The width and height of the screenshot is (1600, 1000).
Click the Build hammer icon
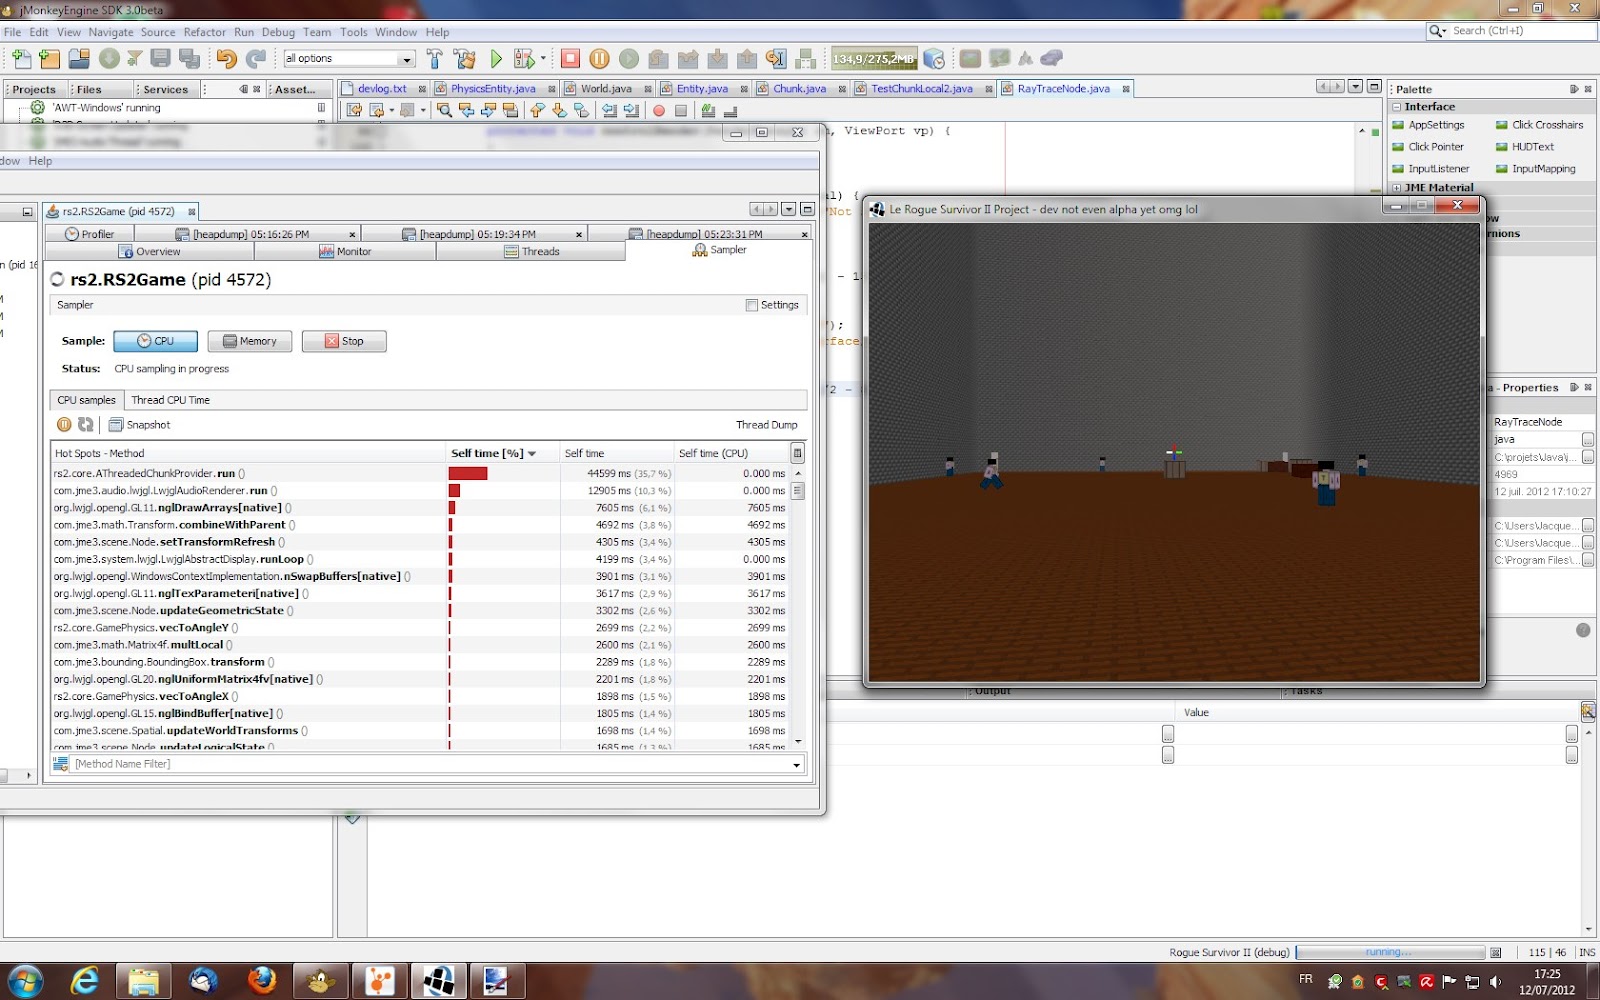tap(434, 59)
